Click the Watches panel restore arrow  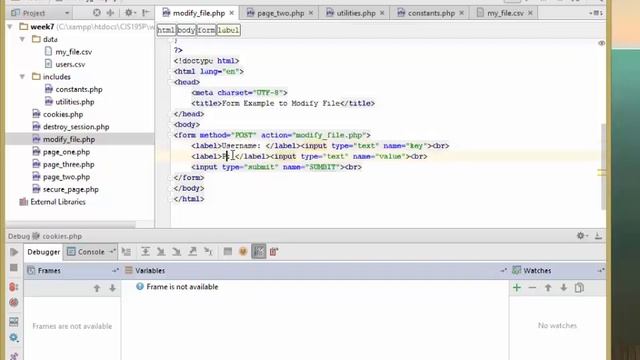coord(600,271)
